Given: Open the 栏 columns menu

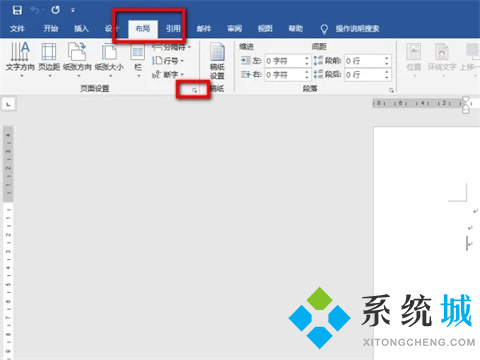Looking at the screenshot, I should coord(138,61).
